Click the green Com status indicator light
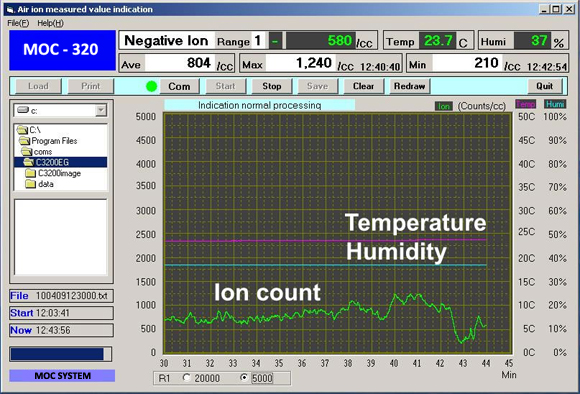This screenshot has width=580, height=394. pyautogui.click(x=152, y=86)
